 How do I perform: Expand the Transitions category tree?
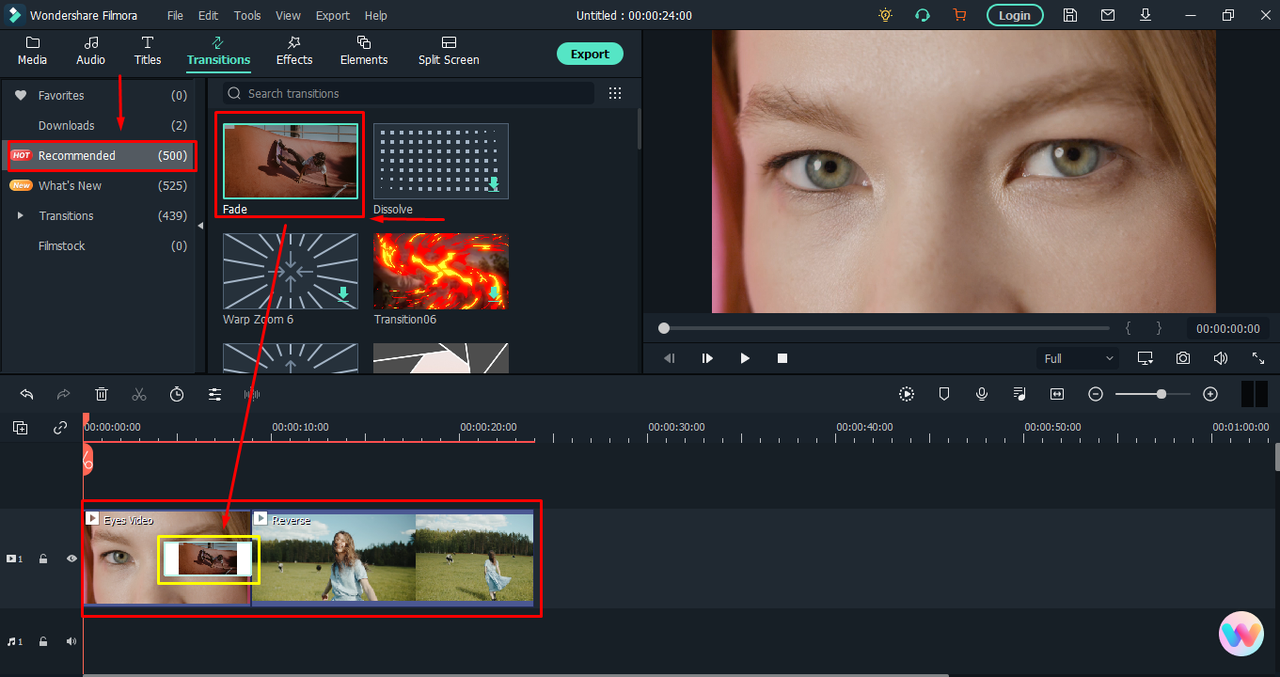pos(20,216)
